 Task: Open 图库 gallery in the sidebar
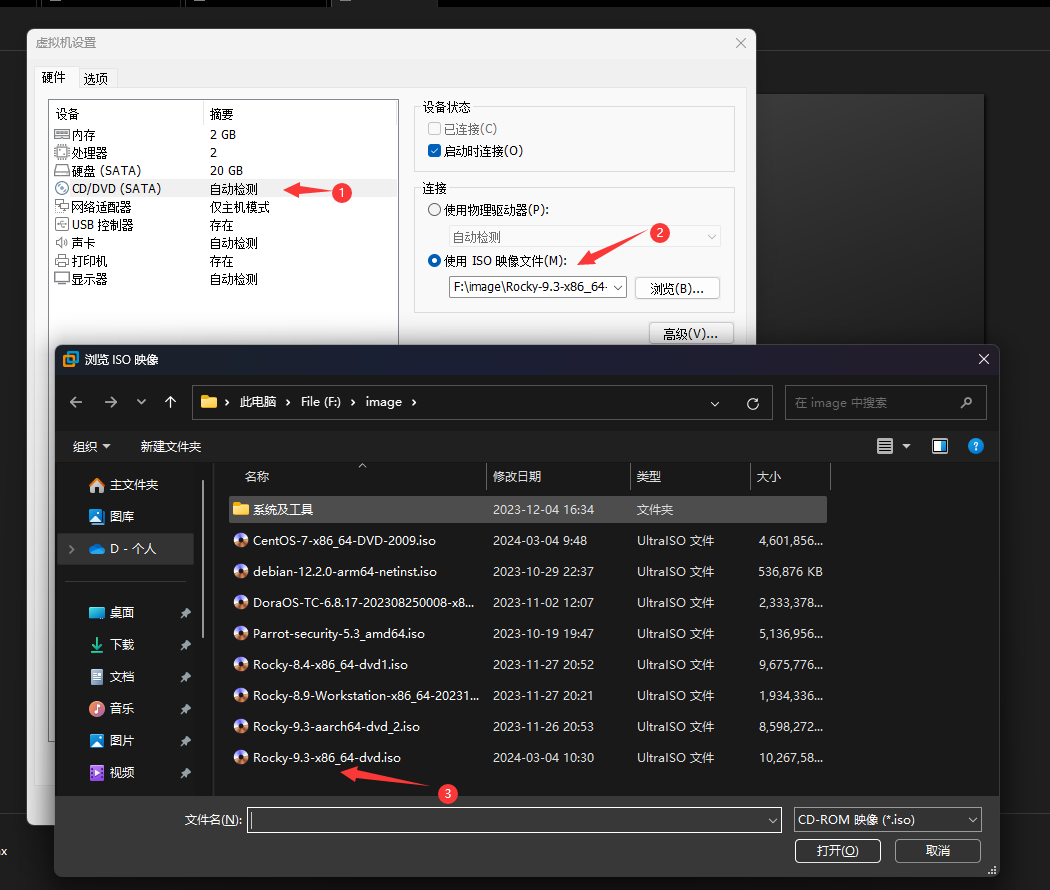pyautogui.click(x=112, y=516)
